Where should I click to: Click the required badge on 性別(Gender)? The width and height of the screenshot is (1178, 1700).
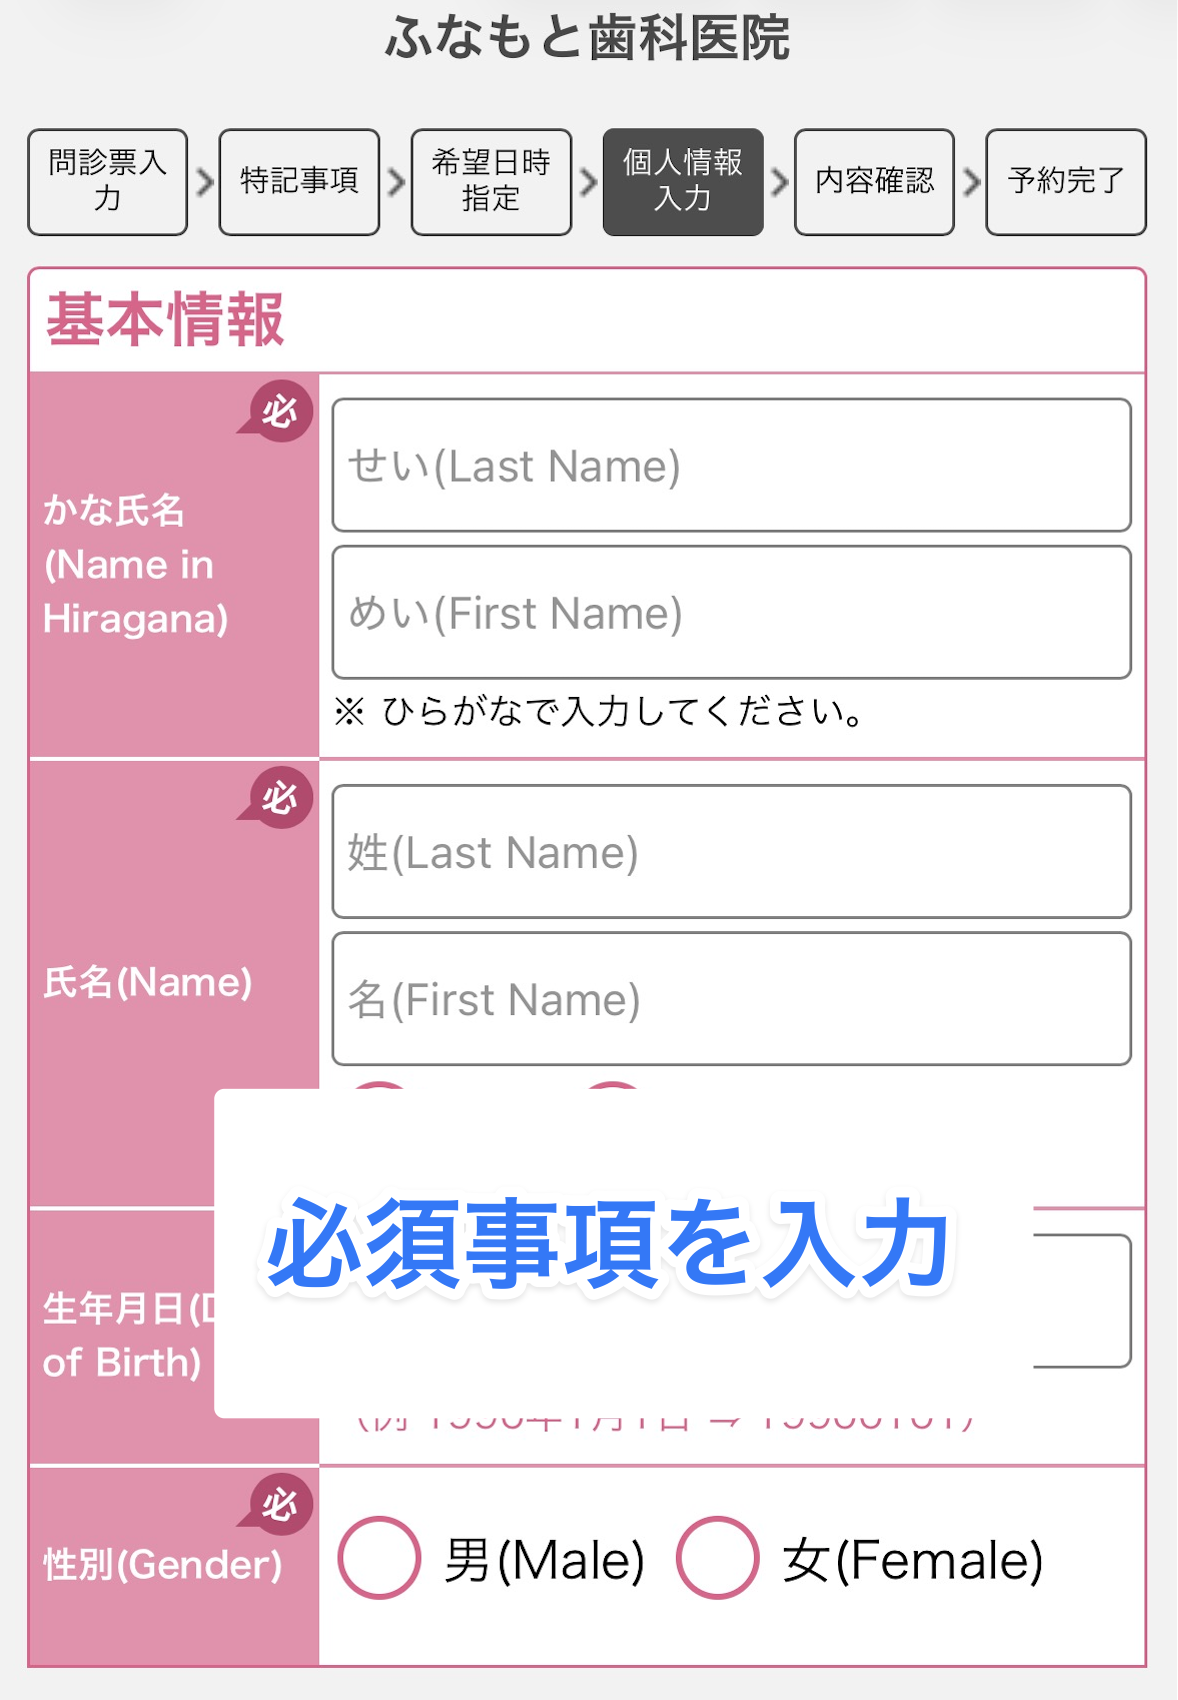279,1504
